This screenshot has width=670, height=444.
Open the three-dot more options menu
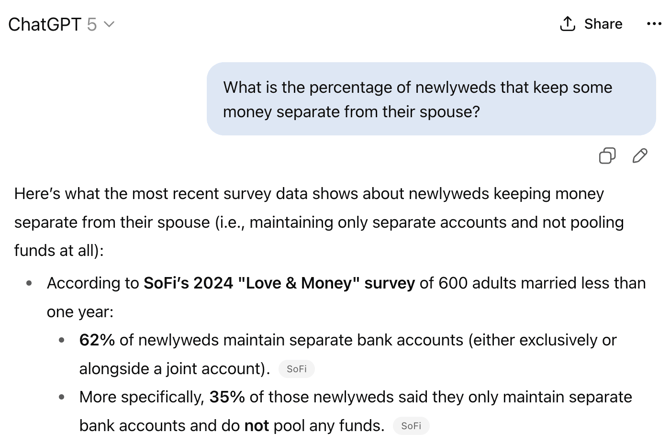[654, 24]
